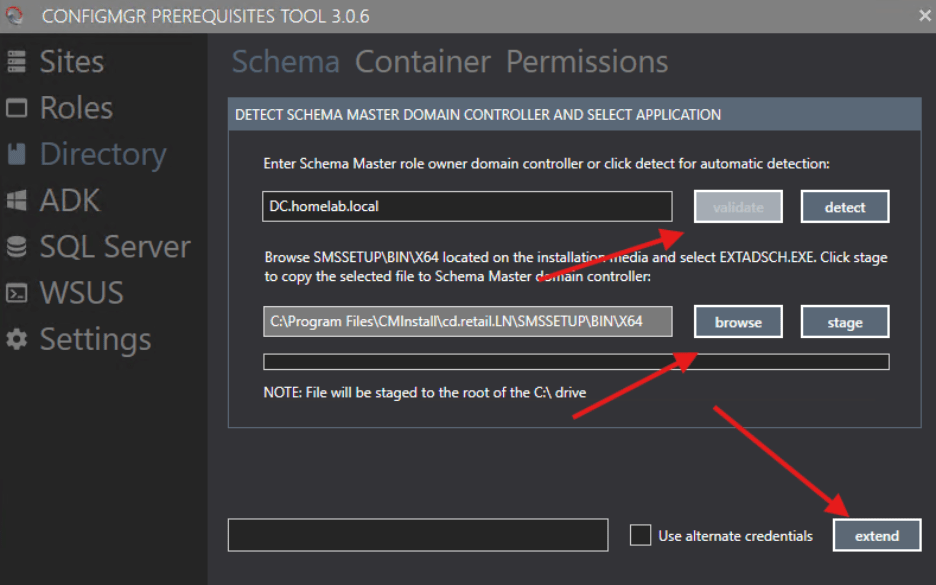Select the SQL Server icon

click(x=19, y=247)
